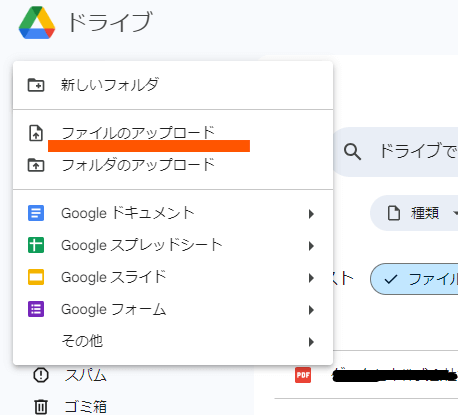Open the redacted PDF file row

point(366,375)
